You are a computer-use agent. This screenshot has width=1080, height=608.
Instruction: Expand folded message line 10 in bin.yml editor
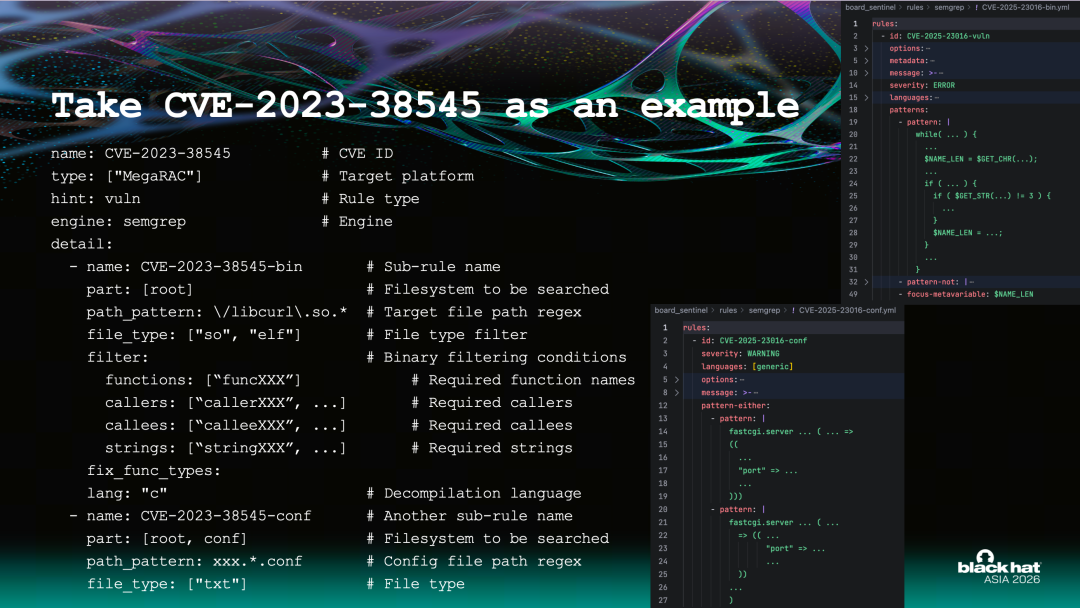[866, 73]
